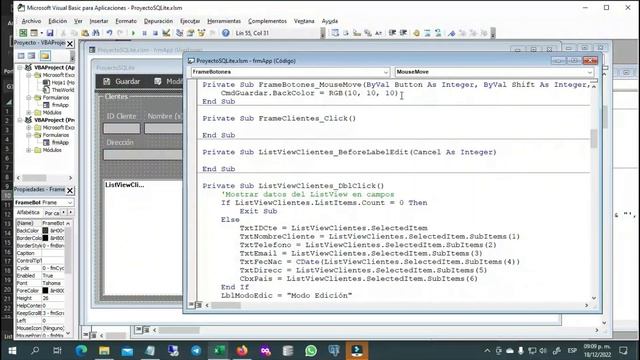The image size is (640, 360).
Task: Close the Propiedades panel
Action: click(70, 191)
